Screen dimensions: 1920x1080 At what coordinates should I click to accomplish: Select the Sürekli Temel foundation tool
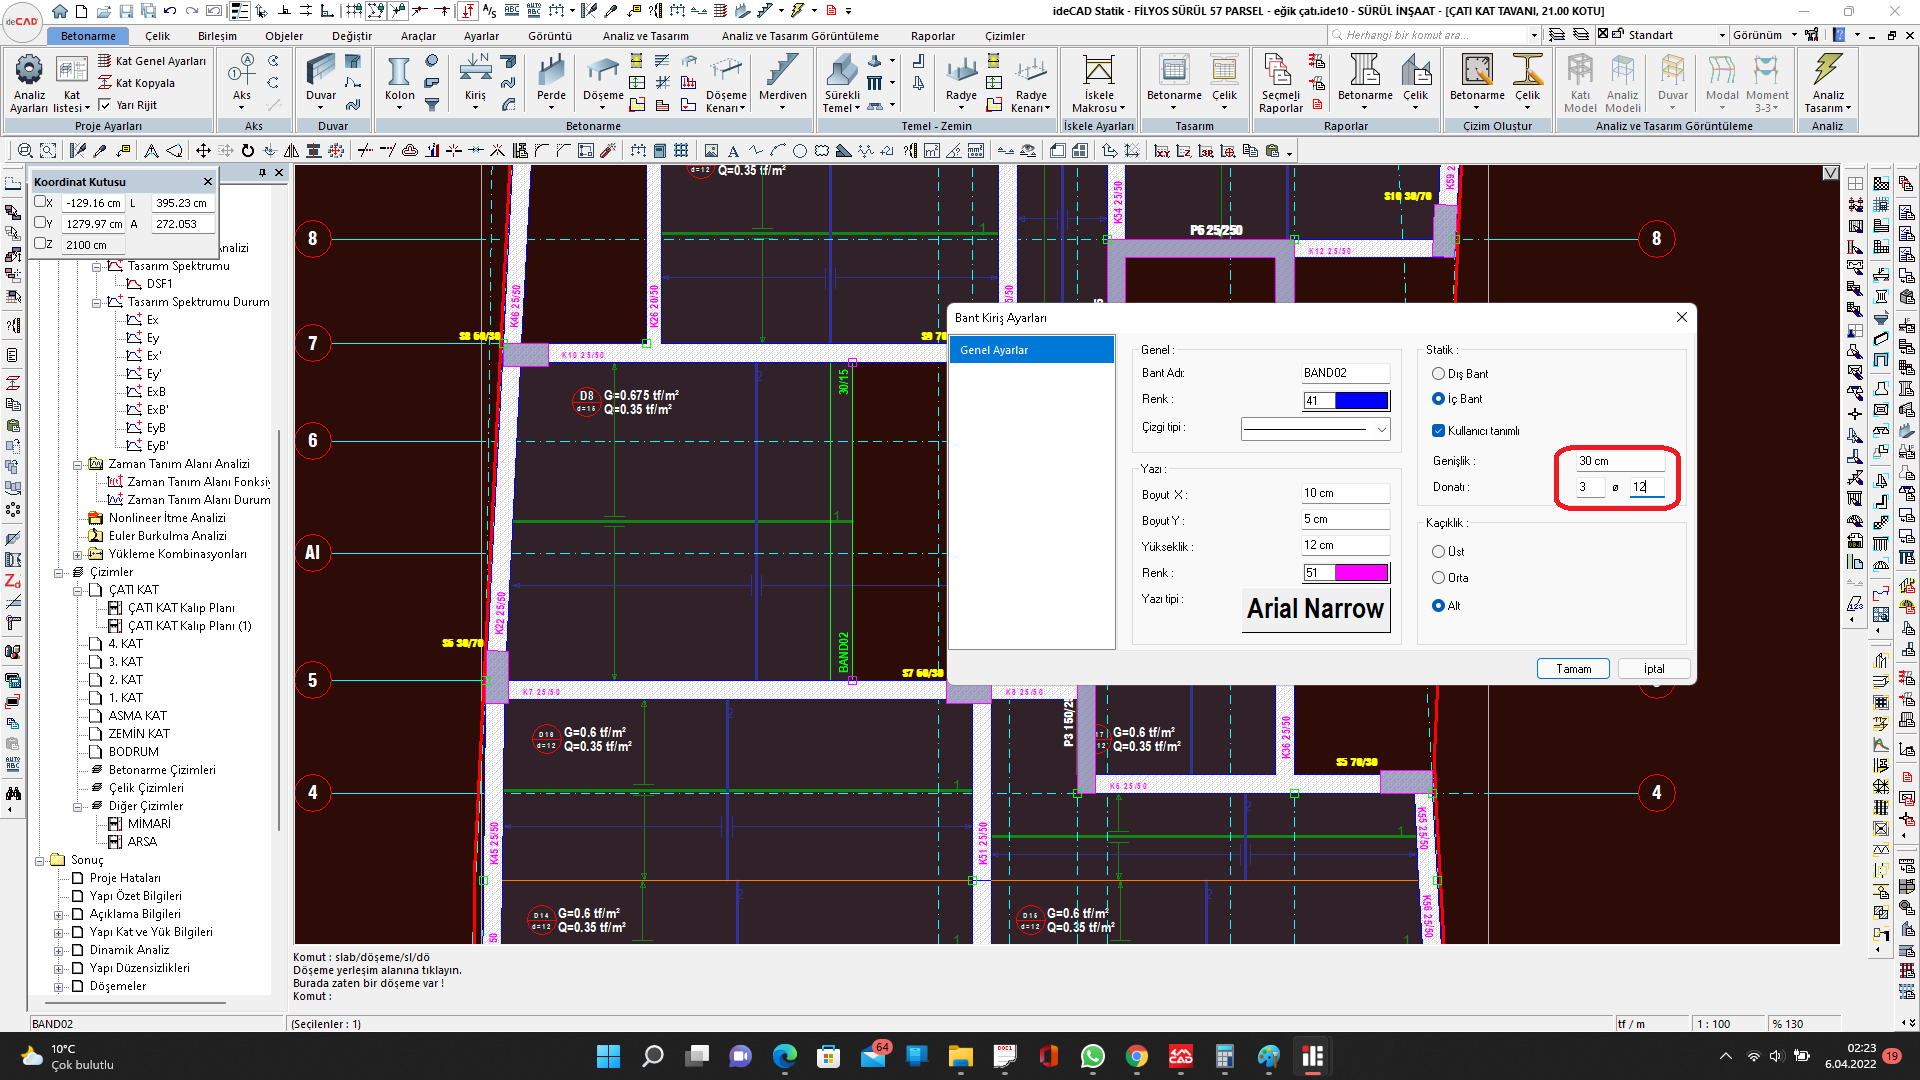(841, 84)
